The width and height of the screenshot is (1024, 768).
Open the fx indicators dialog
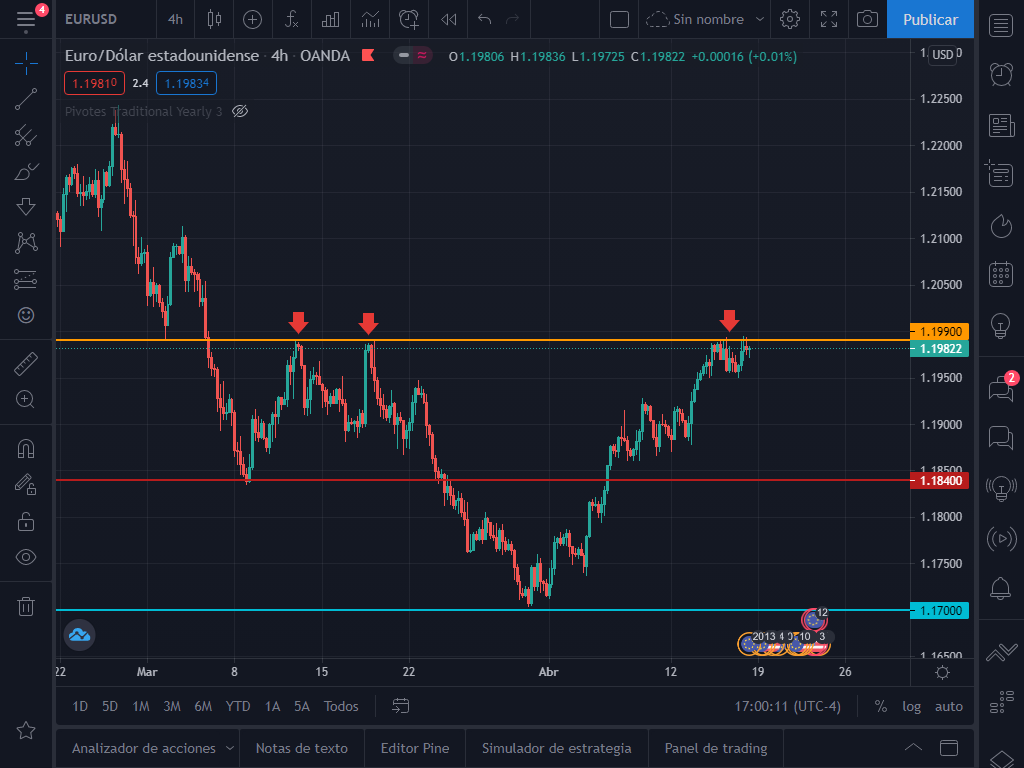291,20
